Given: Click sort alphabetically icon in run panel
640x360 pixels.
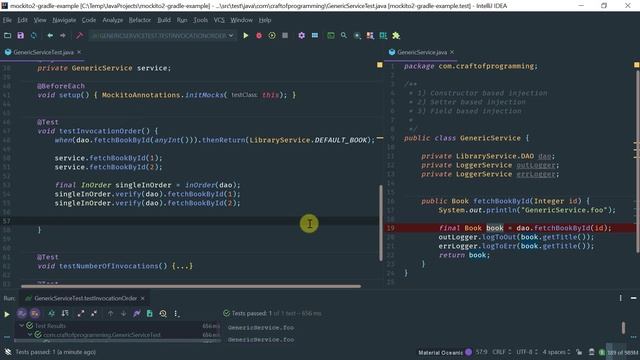Looking at the screenshot, I should (51, 313).
